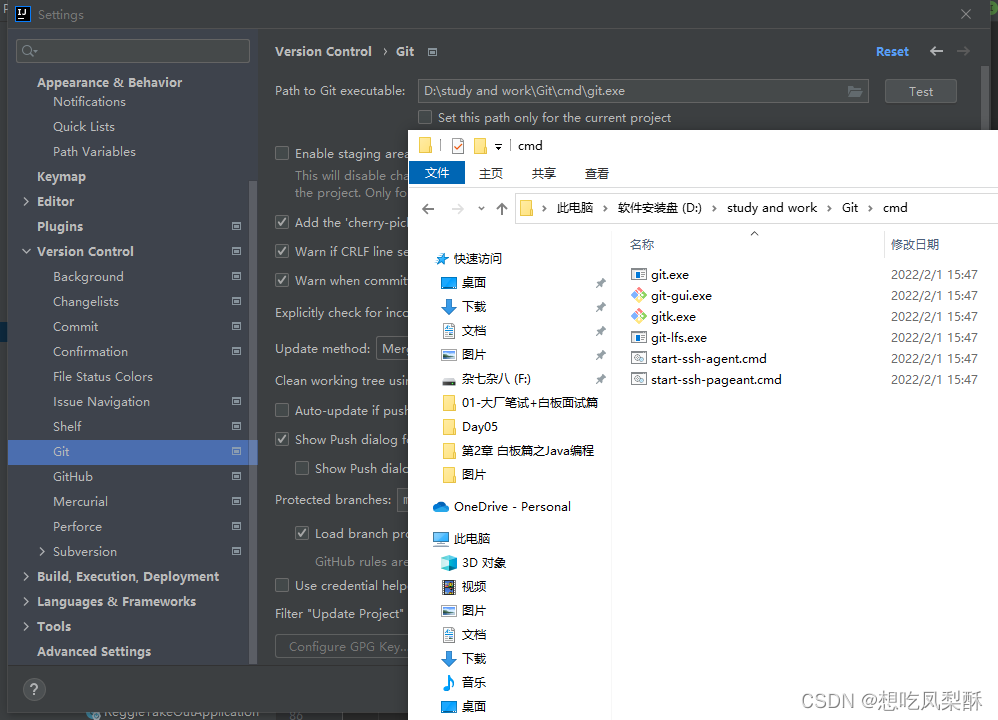The image size is (998, 720).
Task: Click the project icon next to GitHub
Action: coord(236,476)
